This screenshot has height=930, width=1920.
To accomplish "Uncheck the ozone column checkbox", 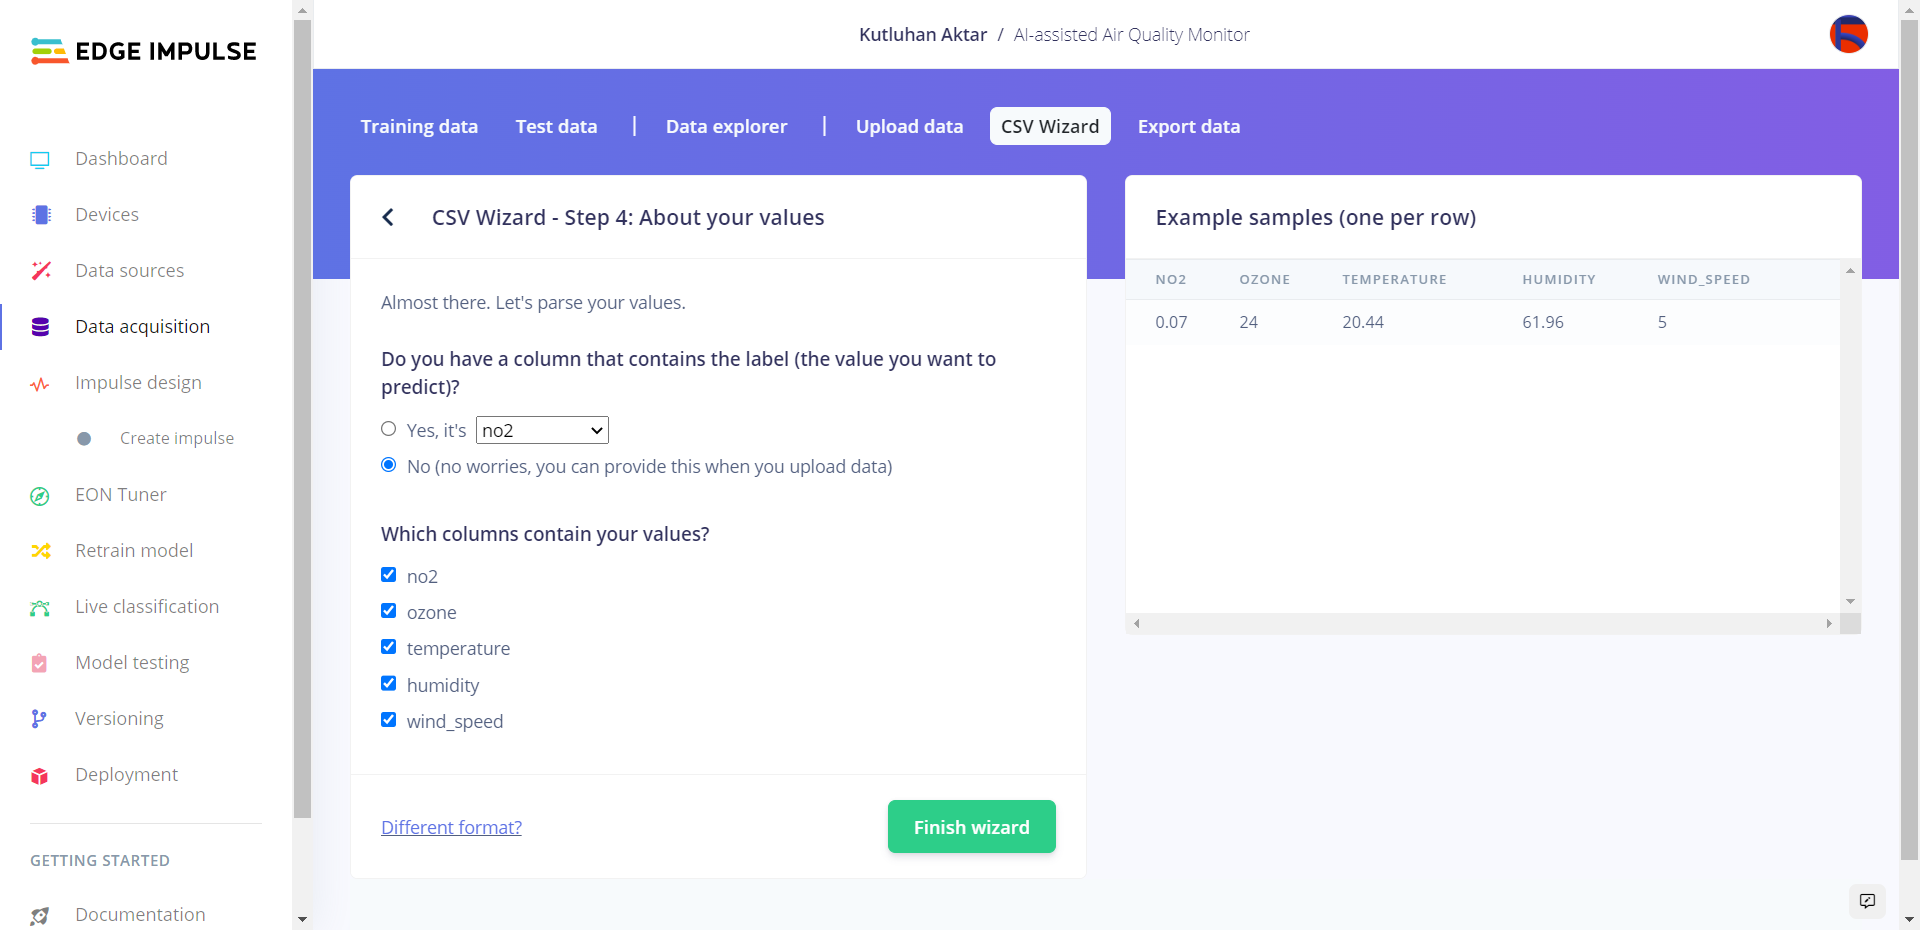I will (x=389, y=611).
